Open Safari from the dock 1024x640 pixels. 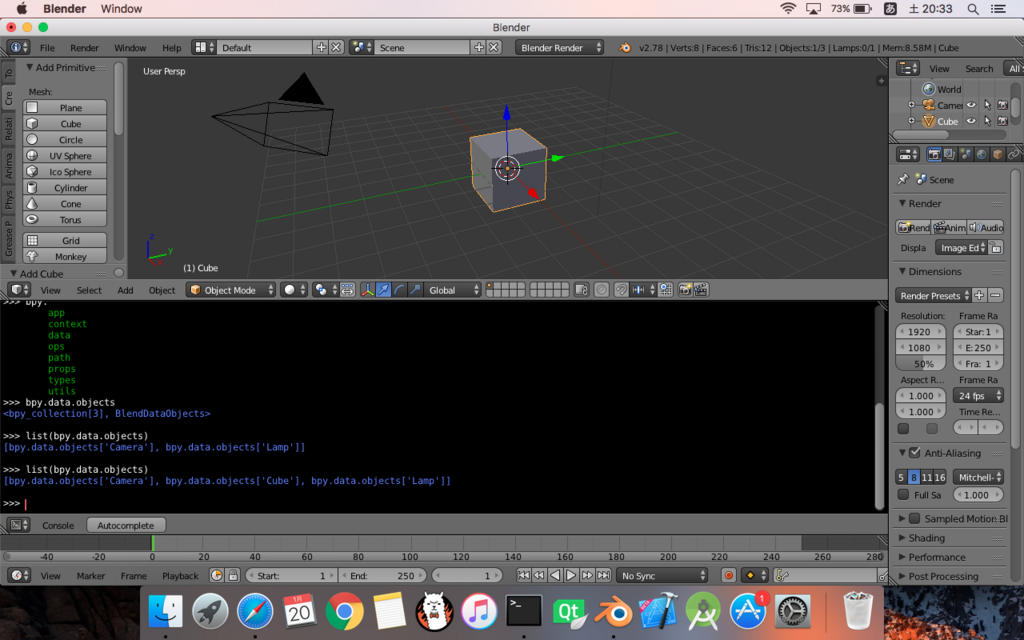[255, 612]
